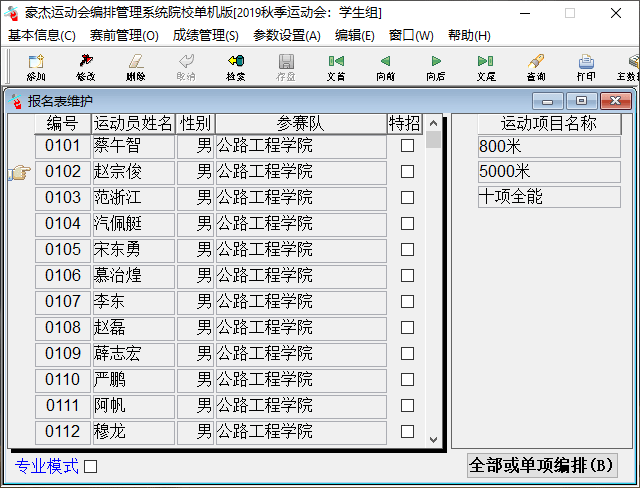The height and width of the screenshot is (488, 640).
Task: Click the 查询 (Query) toolbar icon
Action: pyautogui.click(x=536, y=67)
